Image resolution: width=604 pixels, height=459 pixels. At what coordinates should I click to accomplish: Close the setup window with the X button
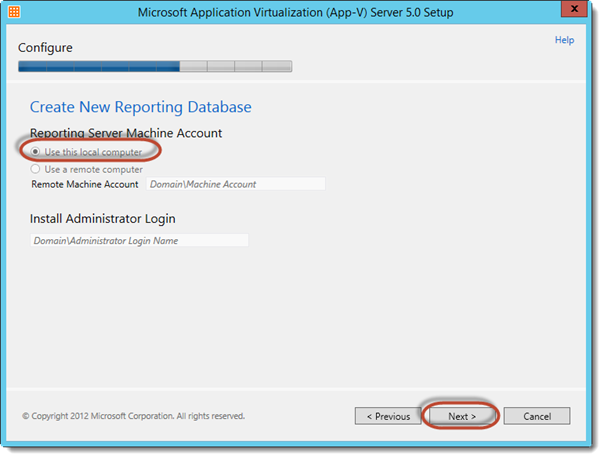[574, 8]
